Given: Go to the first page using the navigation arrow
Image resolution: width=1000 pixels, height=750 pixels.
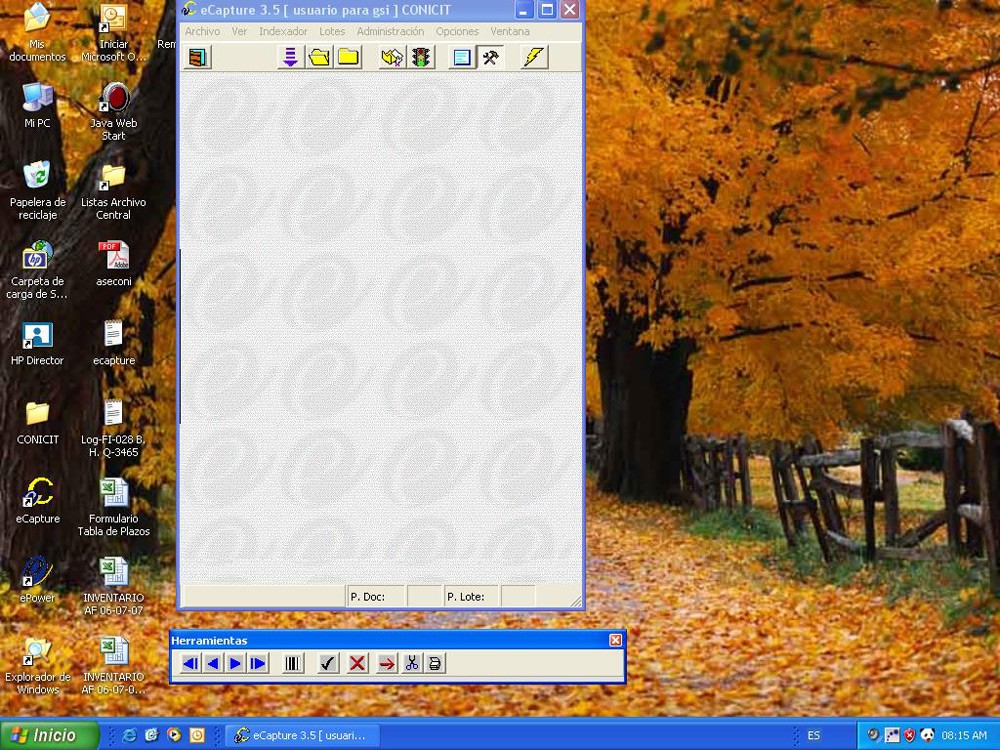Looking at the screenshot, I should (x=190, y=663).
